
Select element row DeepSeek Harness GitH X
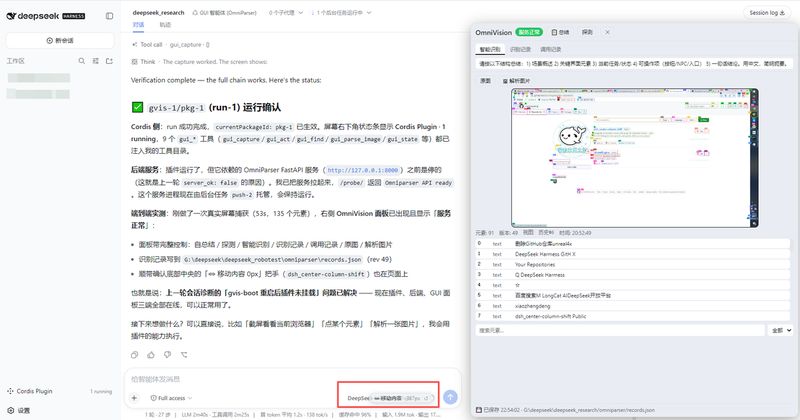coord(633,254)
